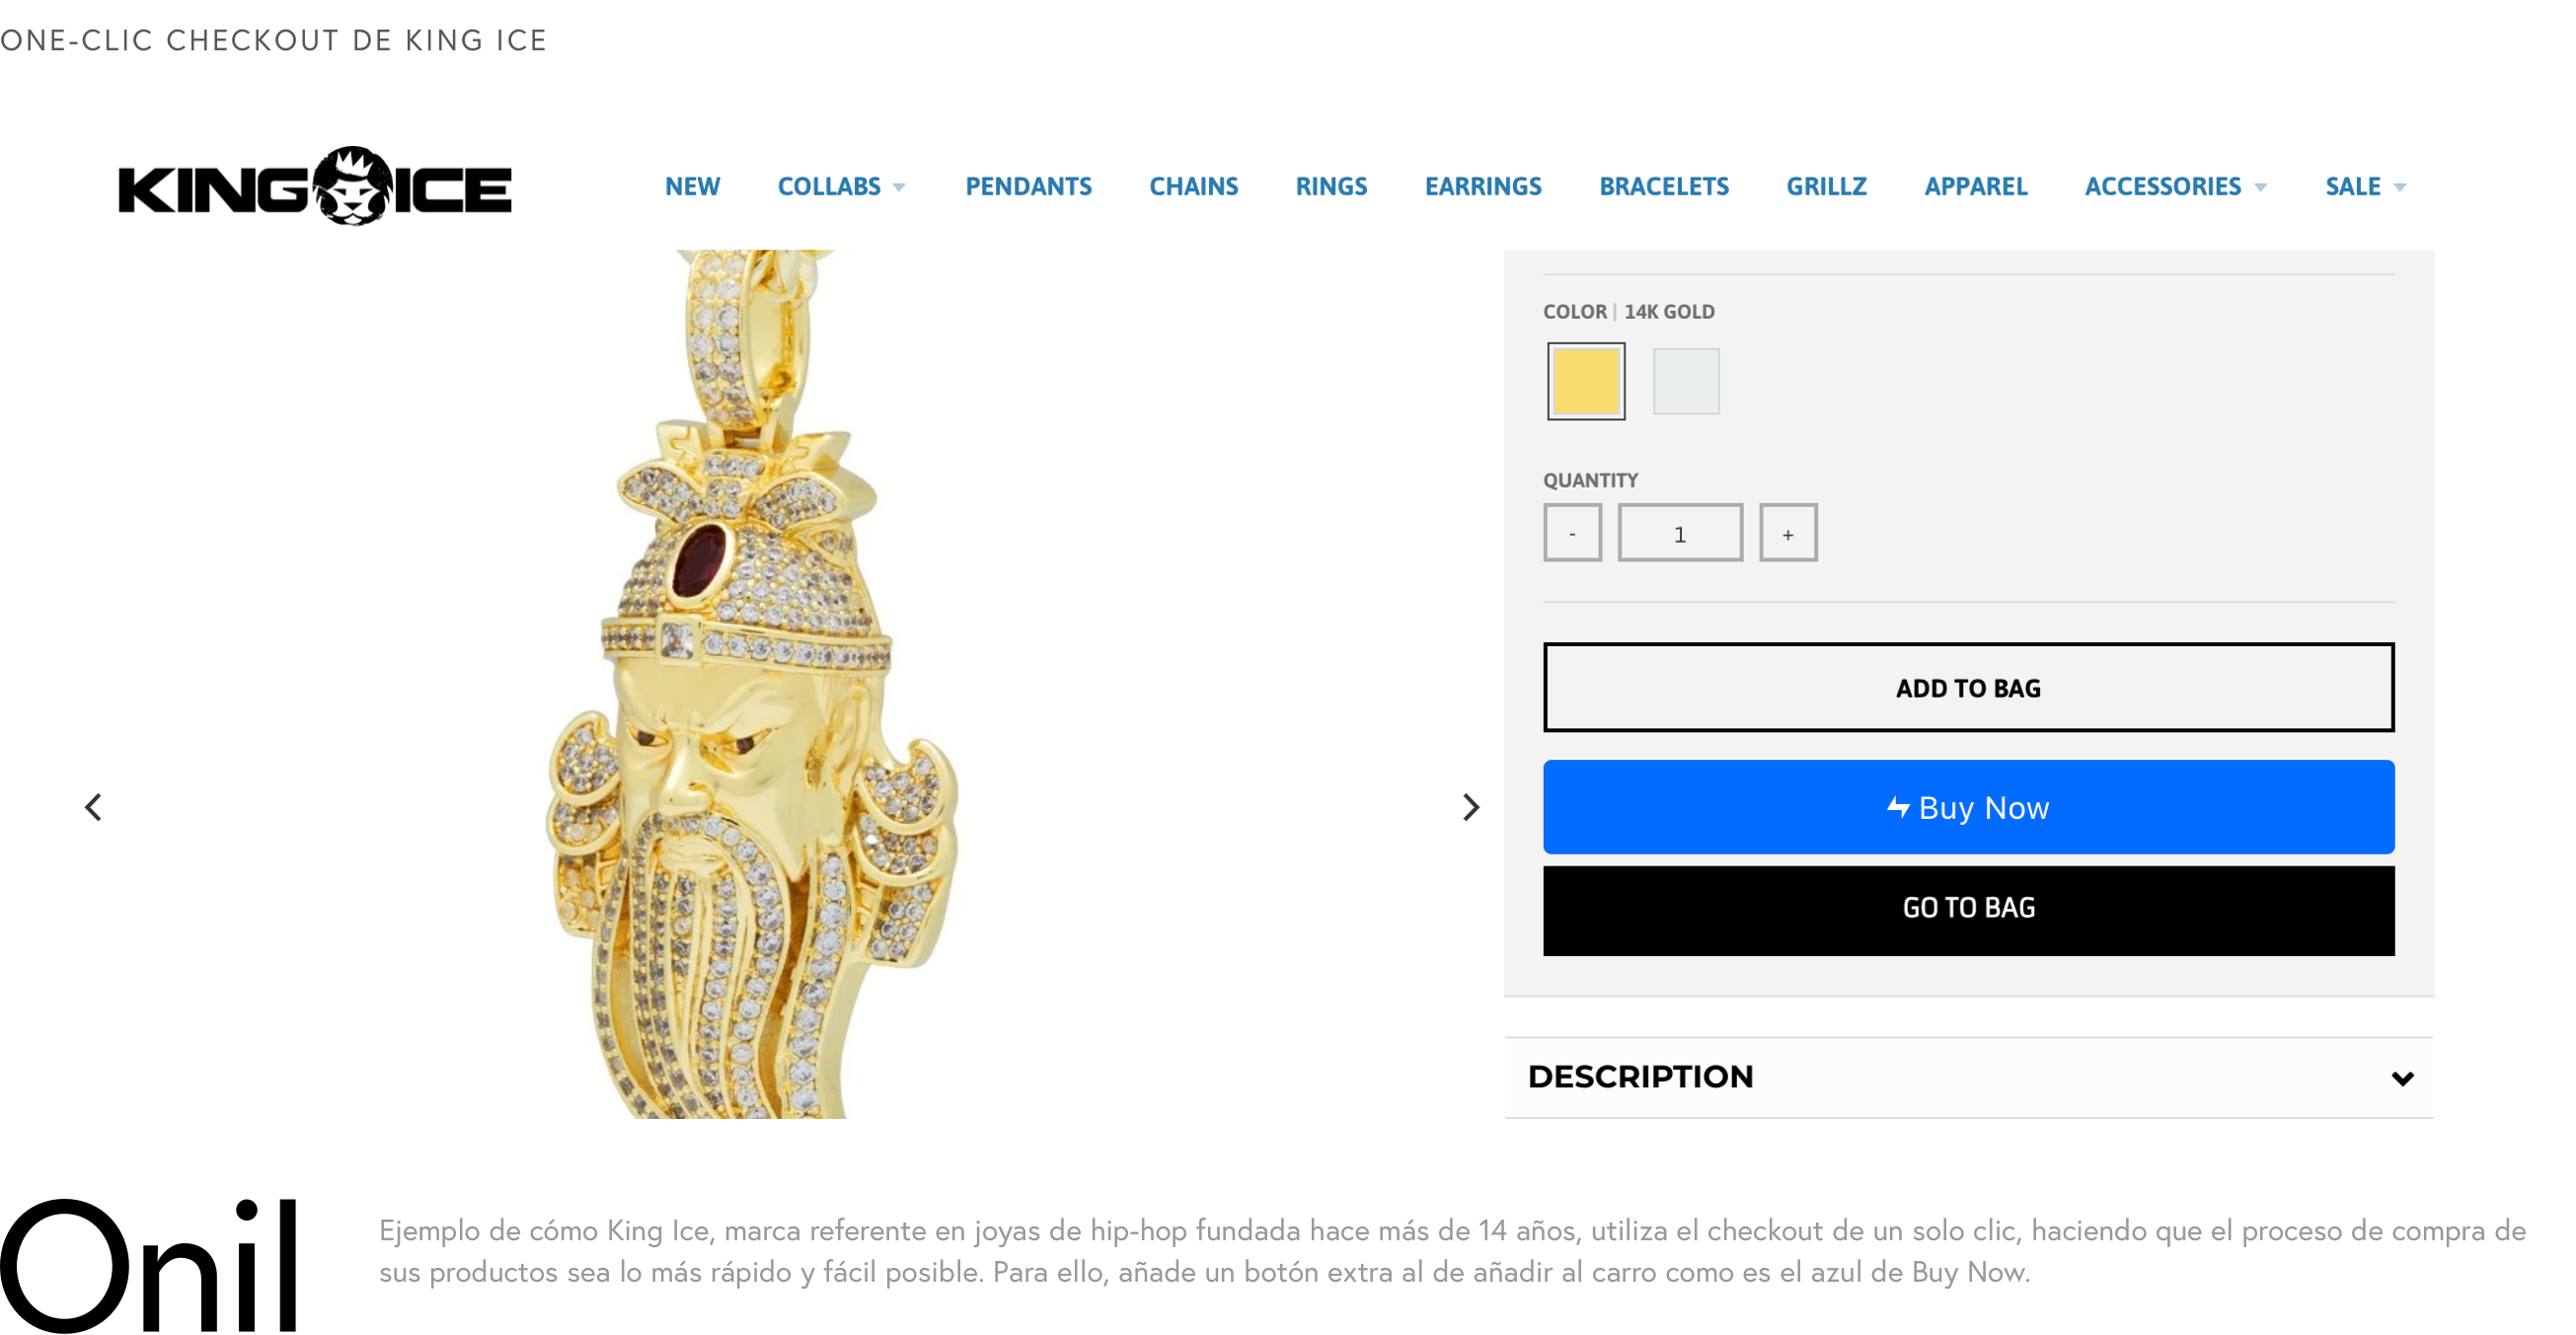Expand the Description section chevron

coord(2402,1078)
